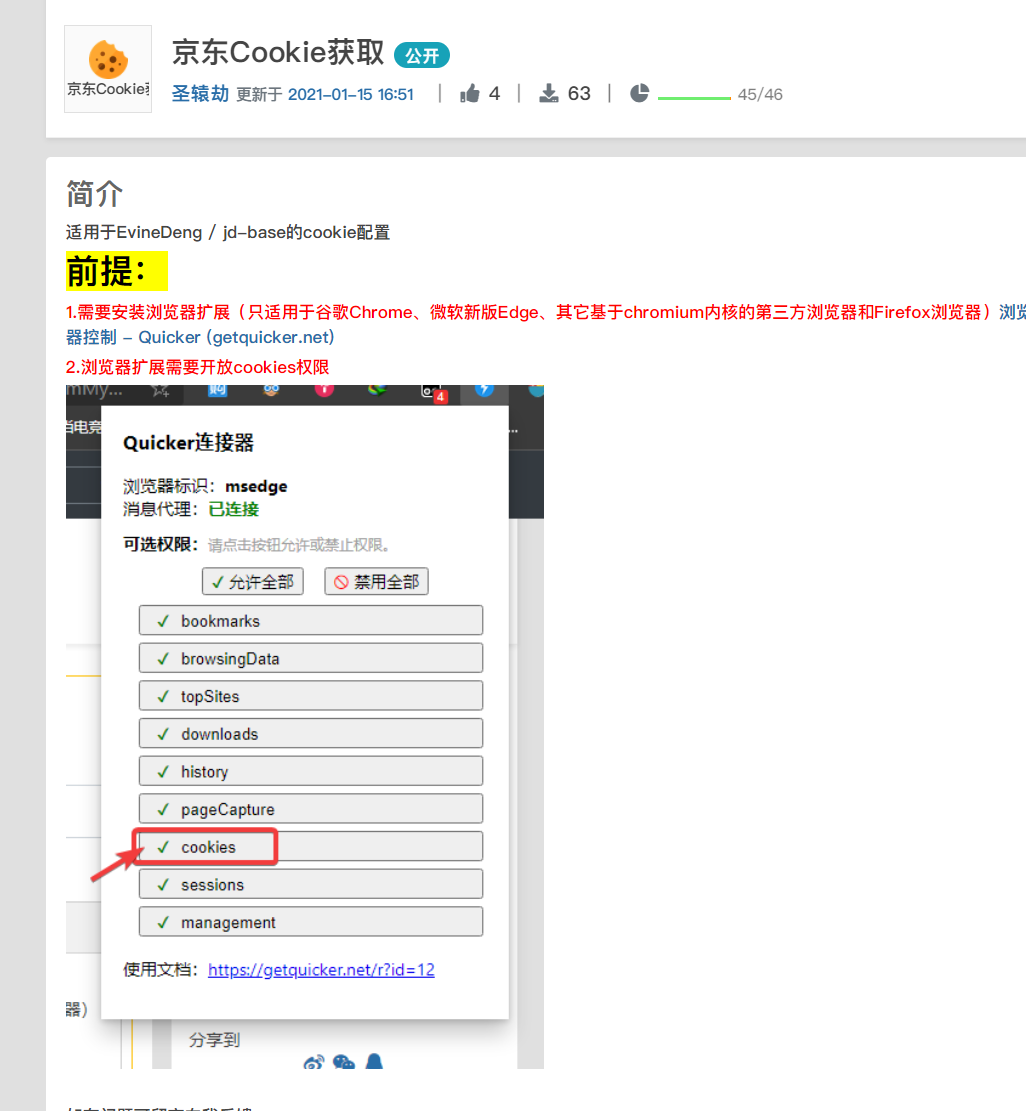The width and height of the screenshot is (1026, 1111).
Task: Click the 公开 public badge
Action: (x=422, y=55)
